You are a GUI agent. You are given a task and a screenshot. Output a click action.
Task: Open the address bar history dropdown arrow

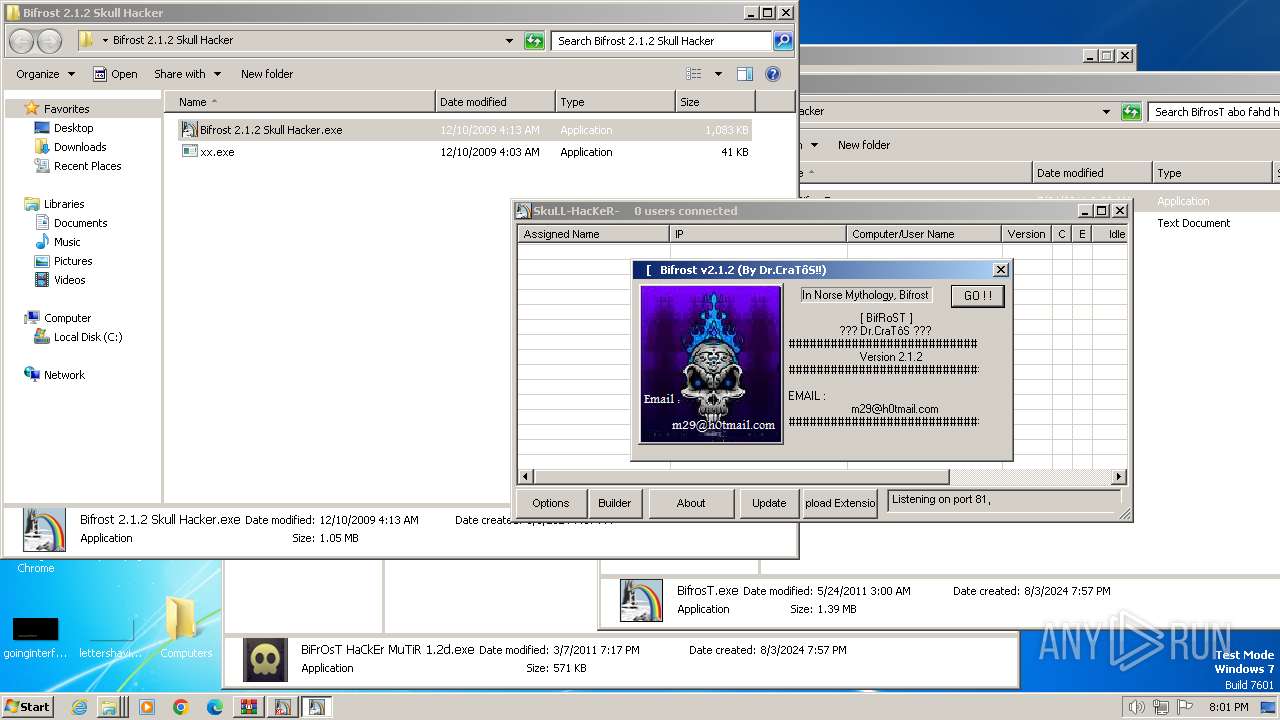pyautogui.click(x=509, y=41)
